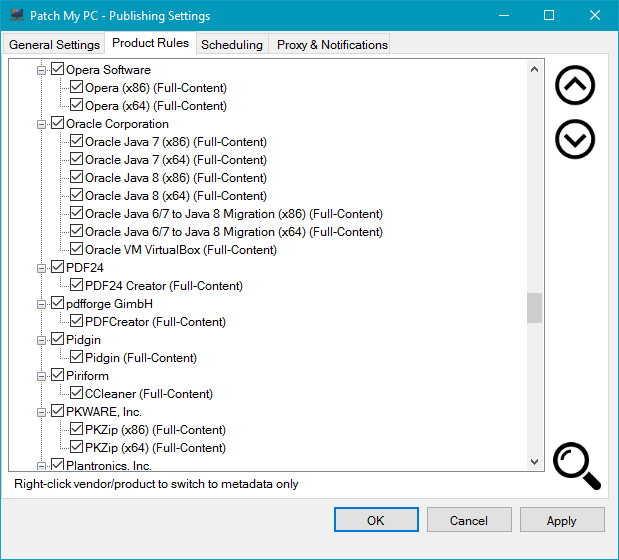Uncheck the Oracle VM VirtualBox checkbox
The height and width of the screenshot is (560, 619).
click(x=76, y=249)
